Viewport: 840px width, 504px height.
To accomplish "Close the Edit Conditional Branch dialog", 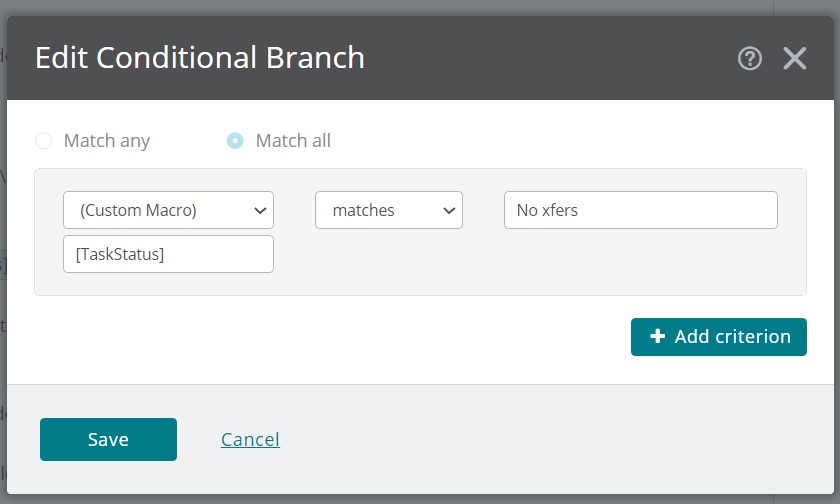I will [x=794, y=58].
